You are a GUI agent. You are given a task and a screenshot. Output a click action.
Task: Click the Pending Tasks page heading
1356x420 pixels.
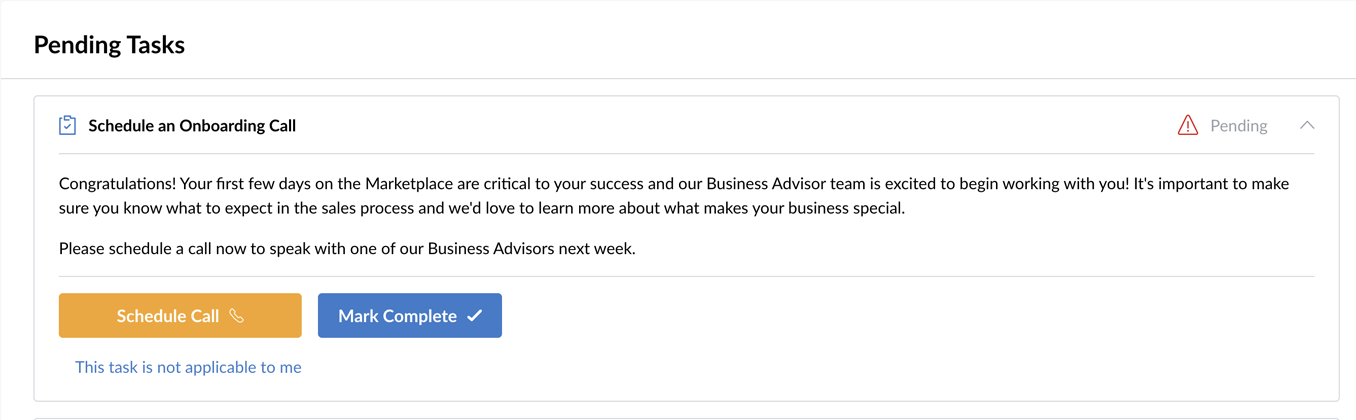109,45
